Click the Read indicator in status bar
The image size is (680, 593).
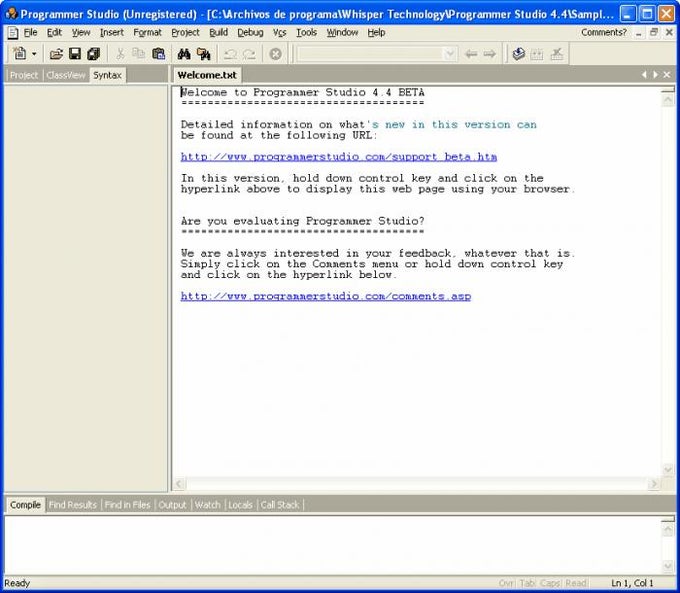pyautogui.click(x=576, y=583)
